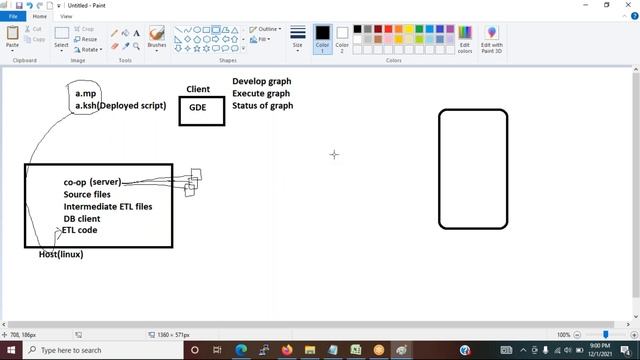This screenshot has height=360, width=640.
Task: Open the Outline dropdown
Action: [265, 29]
